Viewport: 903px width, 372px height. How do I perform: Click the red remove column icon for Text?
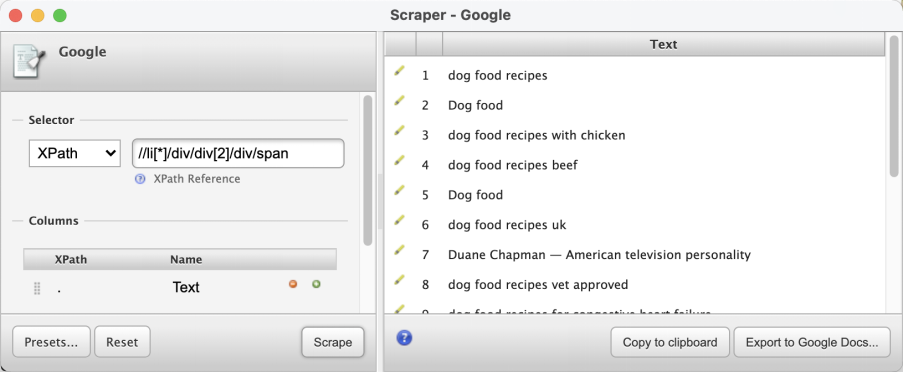[x=293, y=284]
